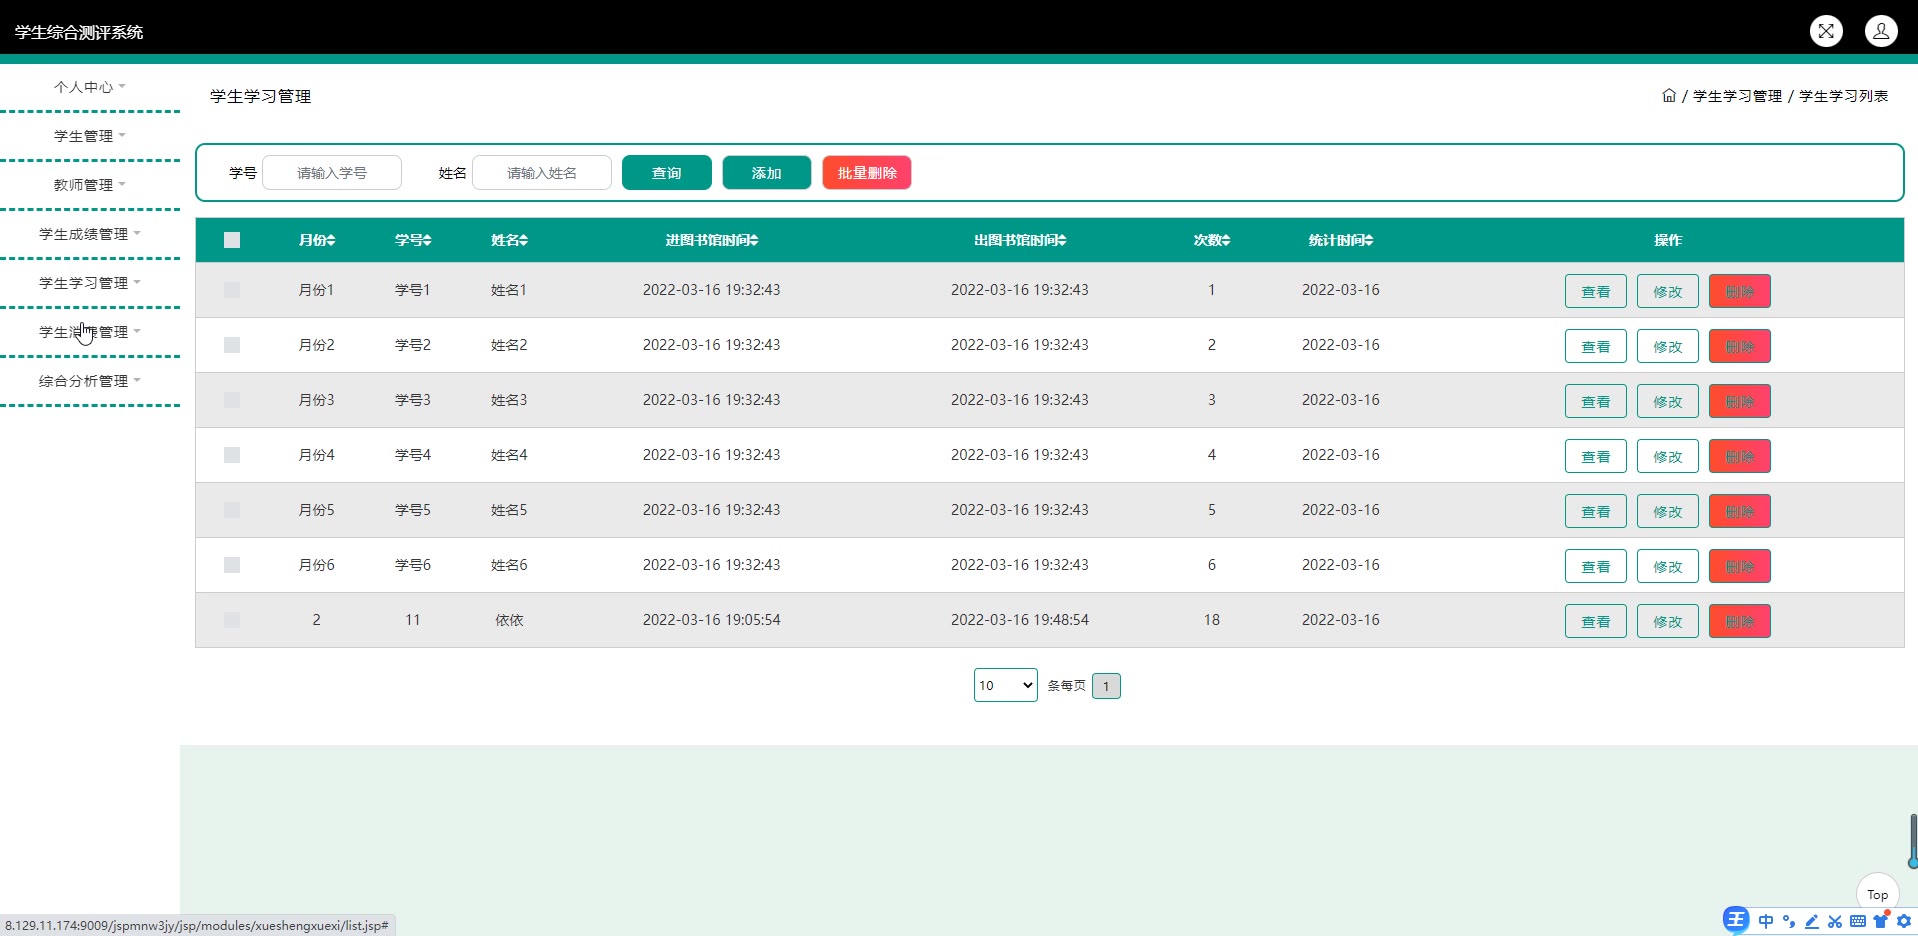Open the 教师管理 sidebar menu item

89,185
